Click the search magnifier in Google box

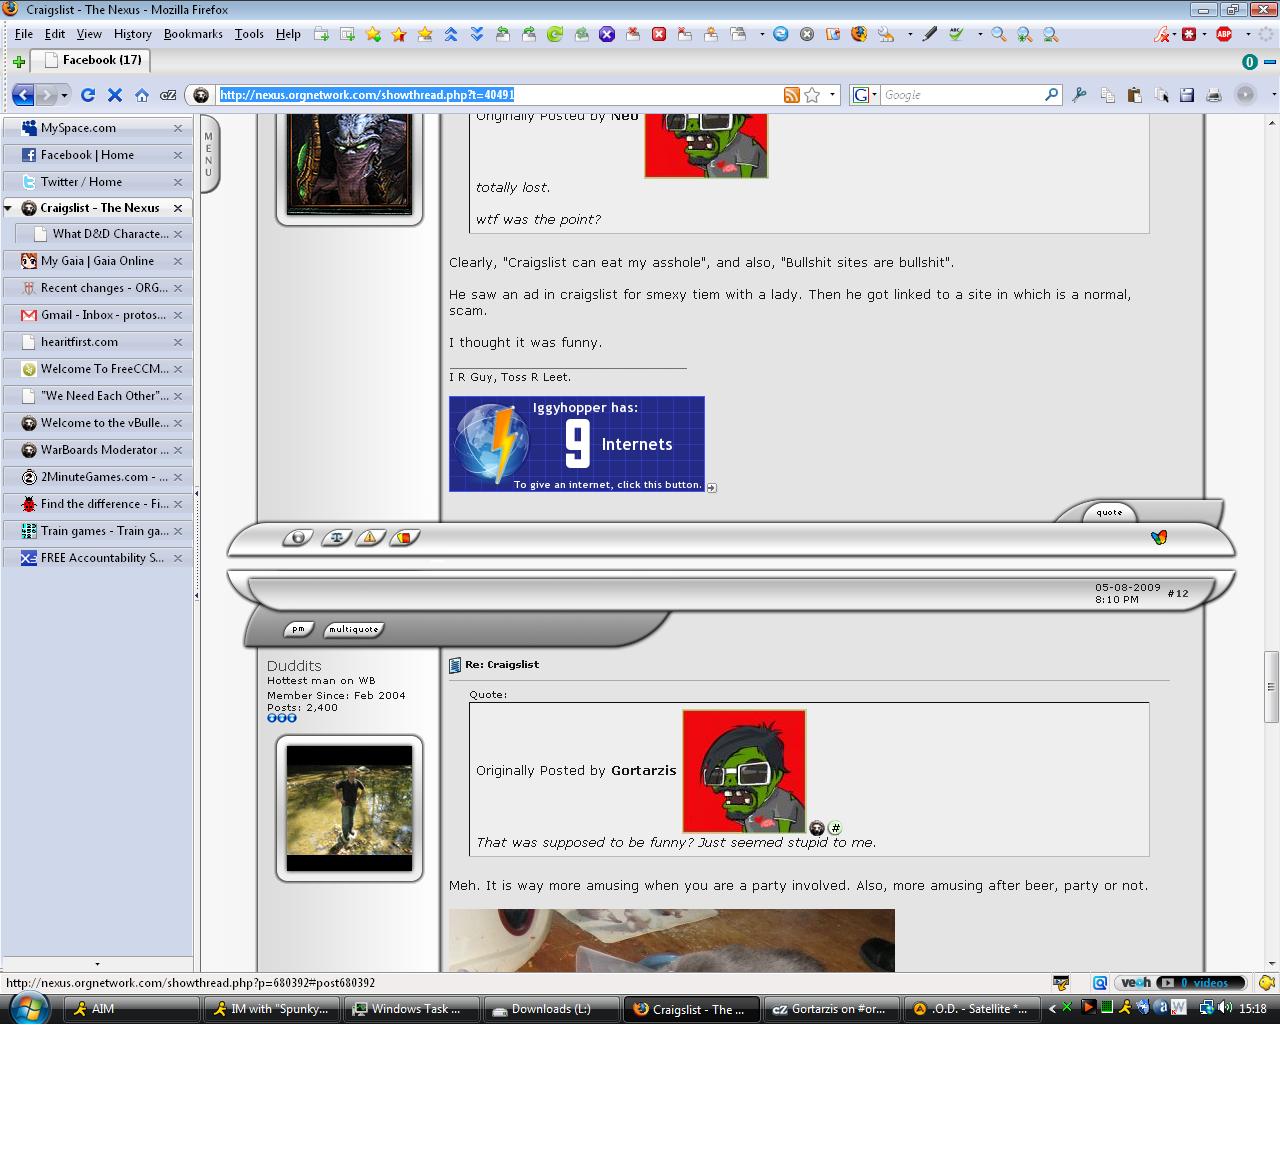pyautogui.click(x=1051, y=94)
